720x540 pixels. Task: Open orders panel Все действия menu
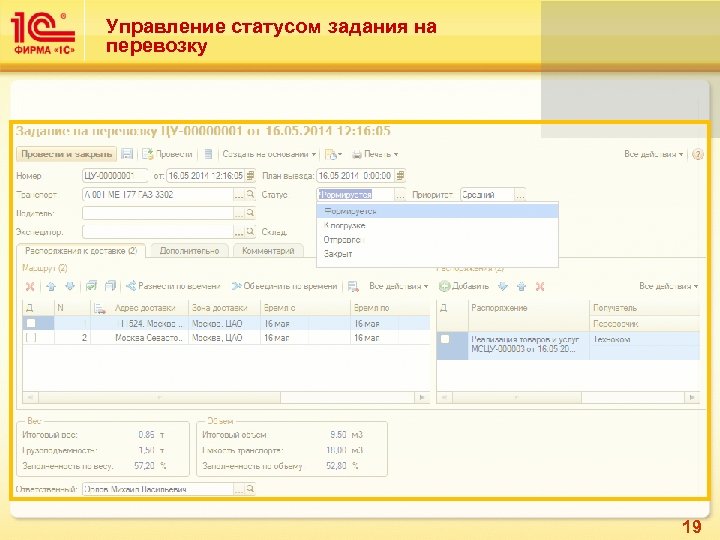(669, 286)
